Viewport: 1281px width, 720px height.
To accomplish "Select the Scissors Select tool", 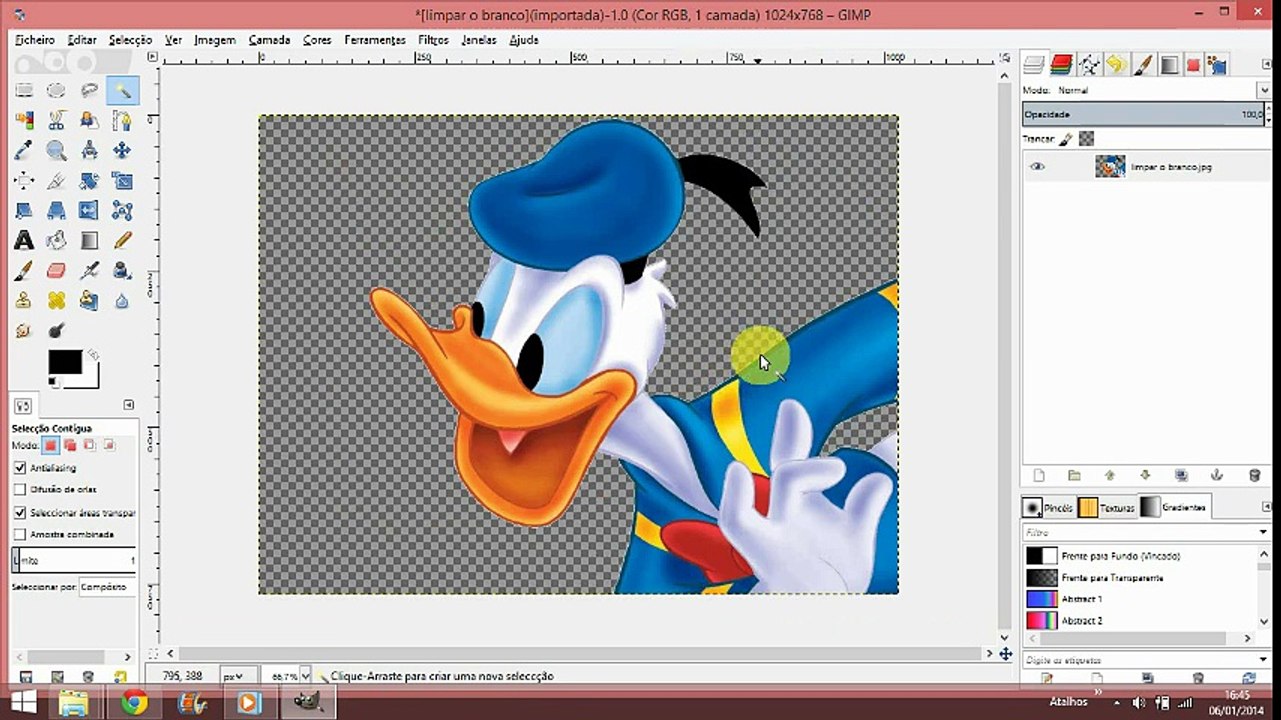I will pyautogui.click(x=57, y=121).
